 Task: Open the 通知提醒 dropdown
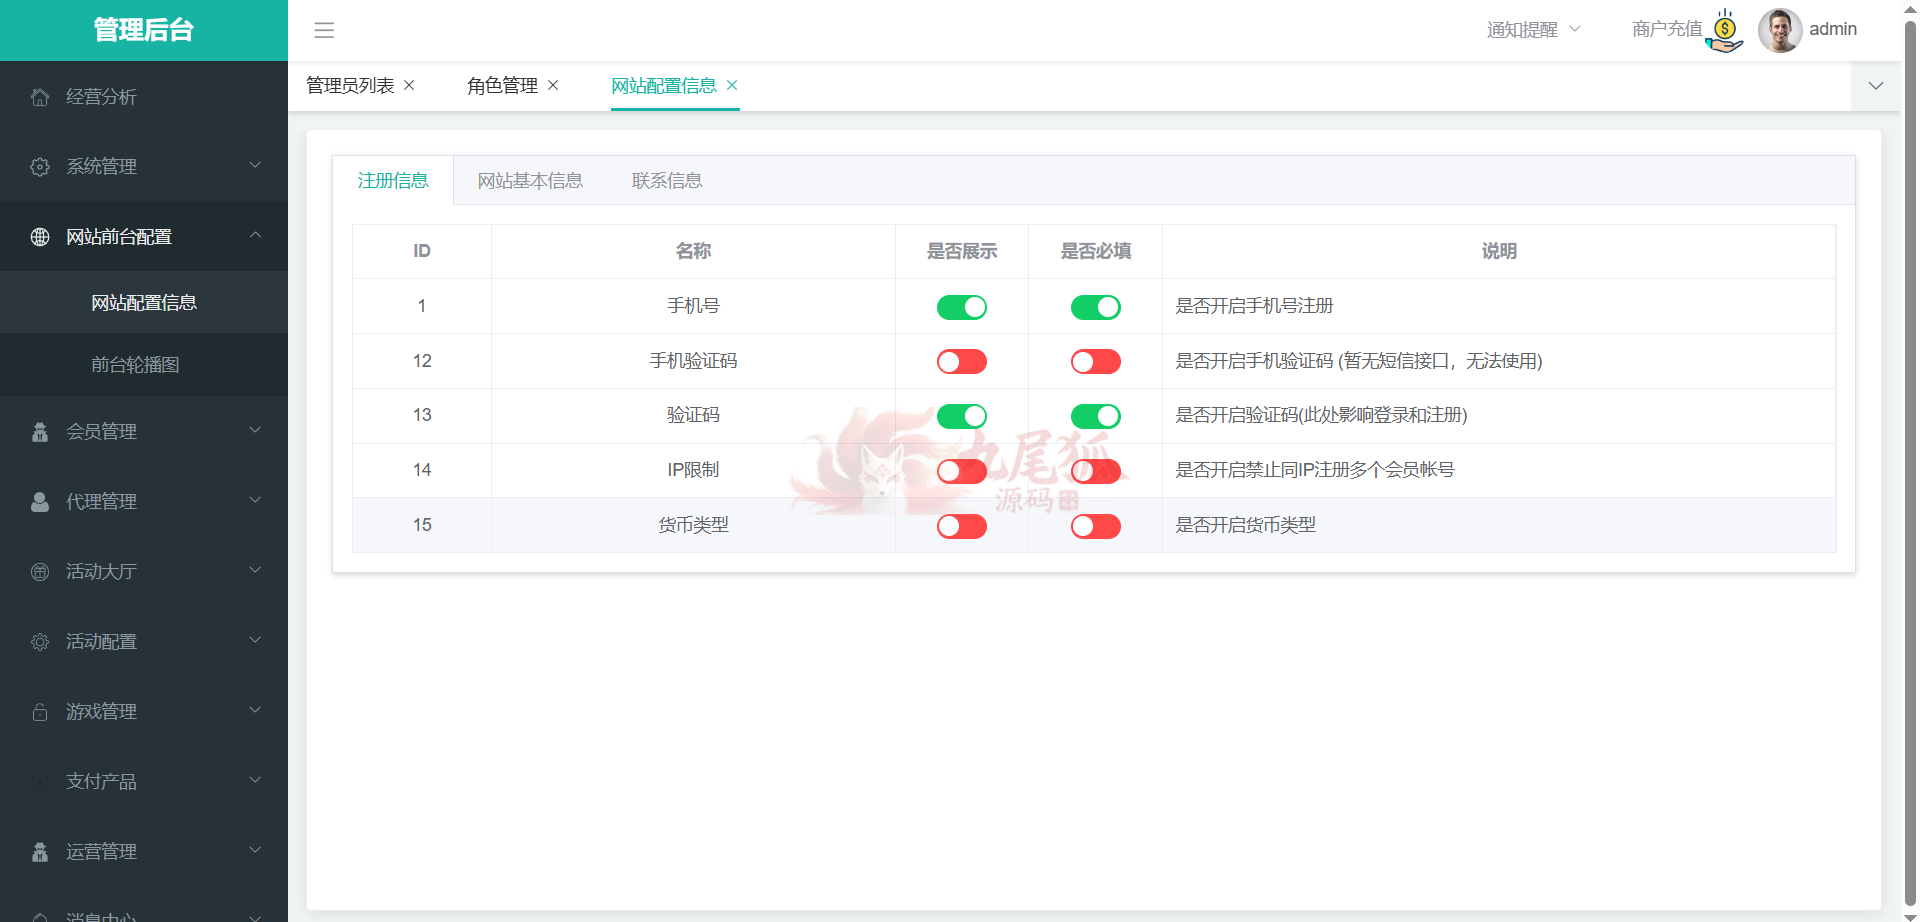1533,30
